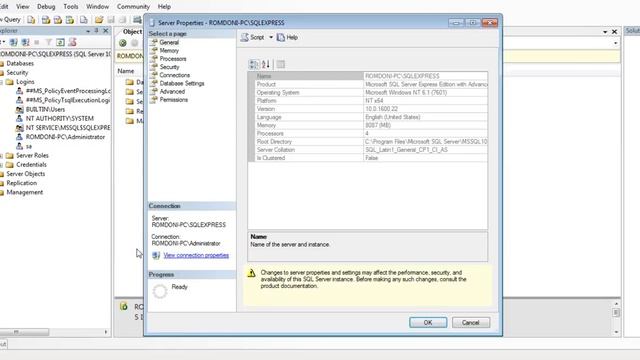Click the connection properties icon beside the link

[156, 255]
